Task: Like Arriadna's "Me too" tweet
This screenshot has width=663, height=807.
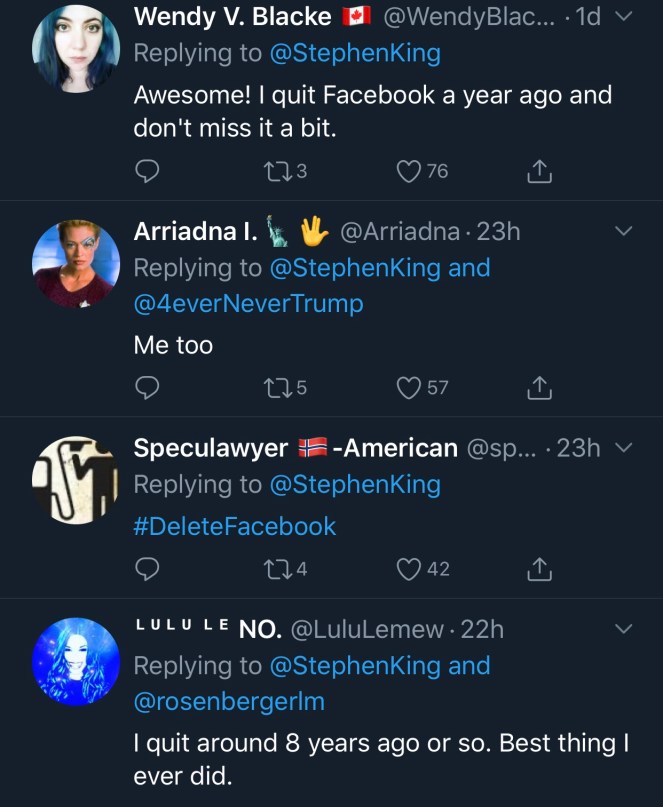Action: [409, 387]
